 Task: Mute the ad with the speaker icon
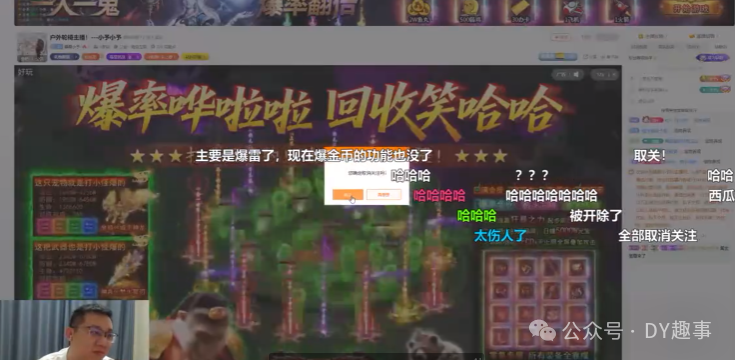[x=576, y=74]
